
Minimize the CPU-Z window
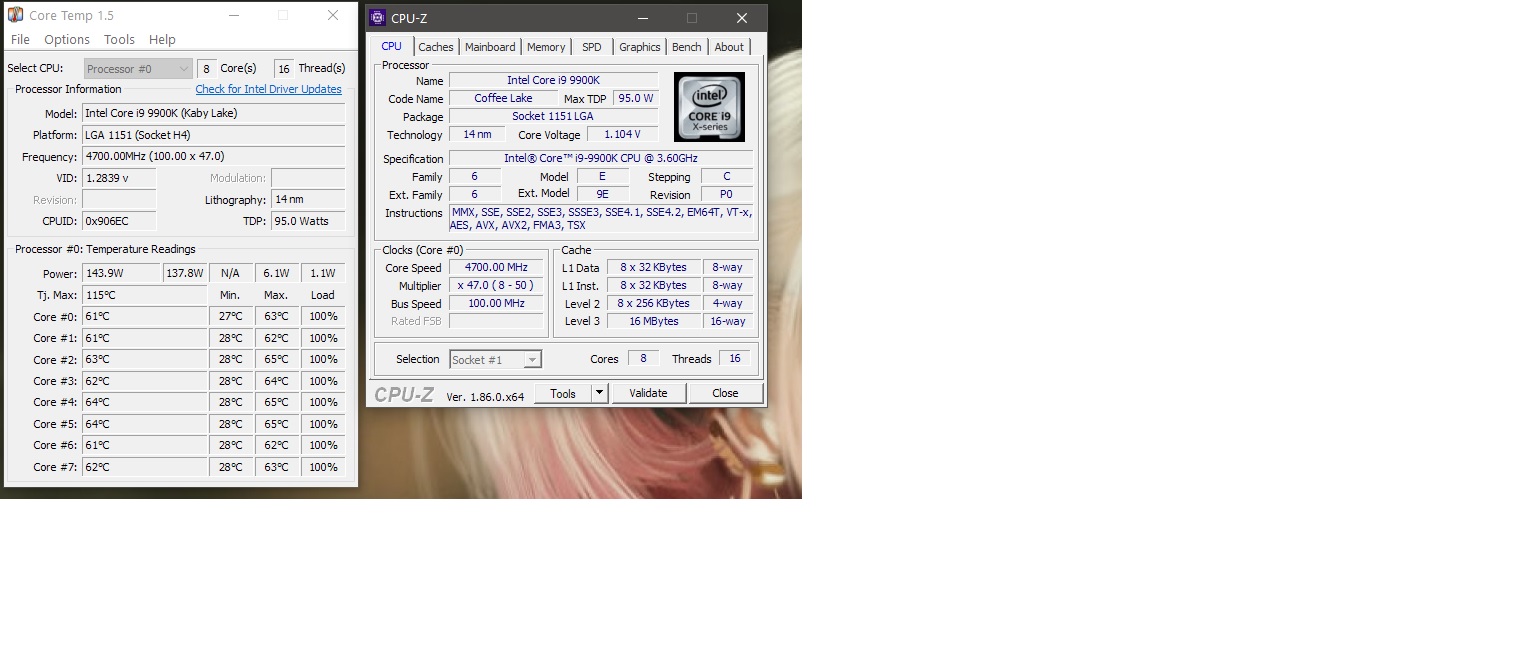pyautogui.click(x=641, y=18)
